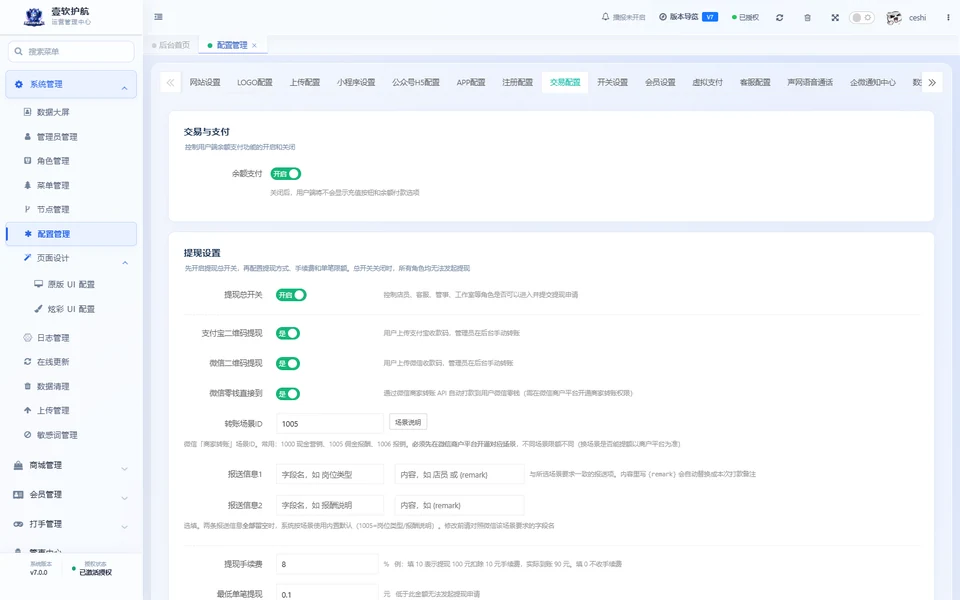Select the 交易配置 tab
960x600 pixels.
pos(565,82)
